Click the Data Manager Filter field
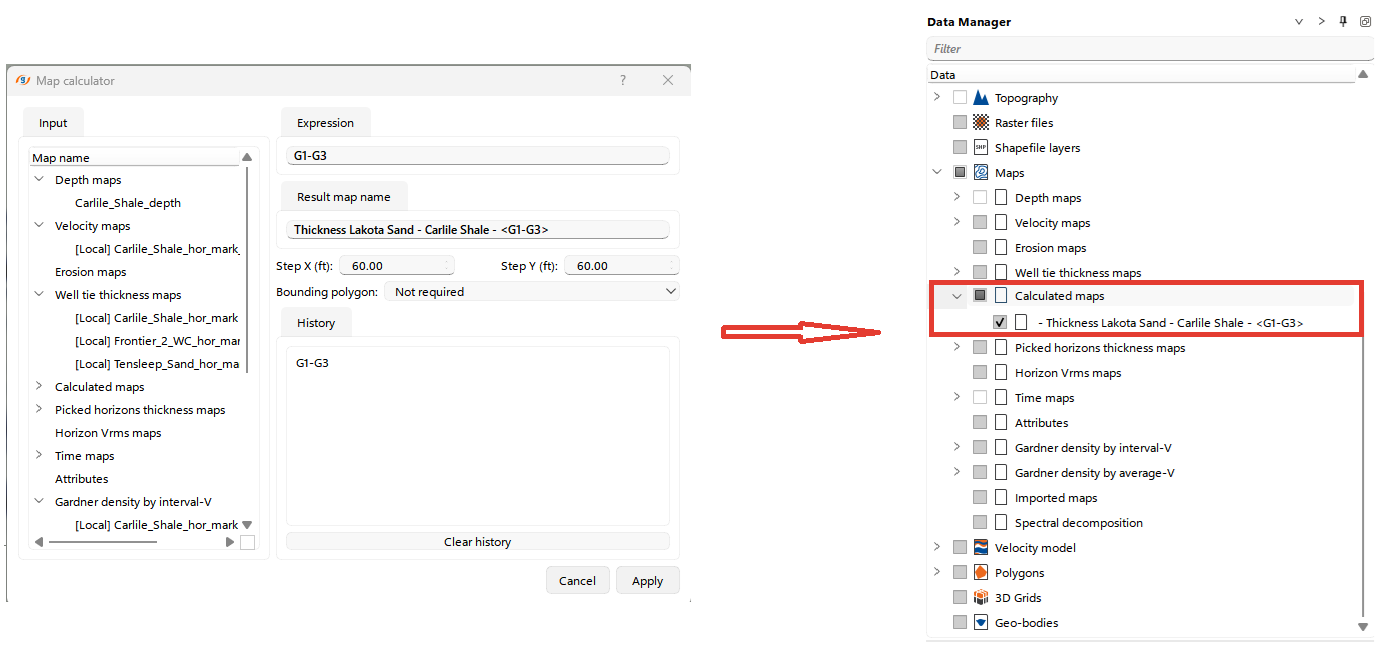 (x=1150, y=49)
